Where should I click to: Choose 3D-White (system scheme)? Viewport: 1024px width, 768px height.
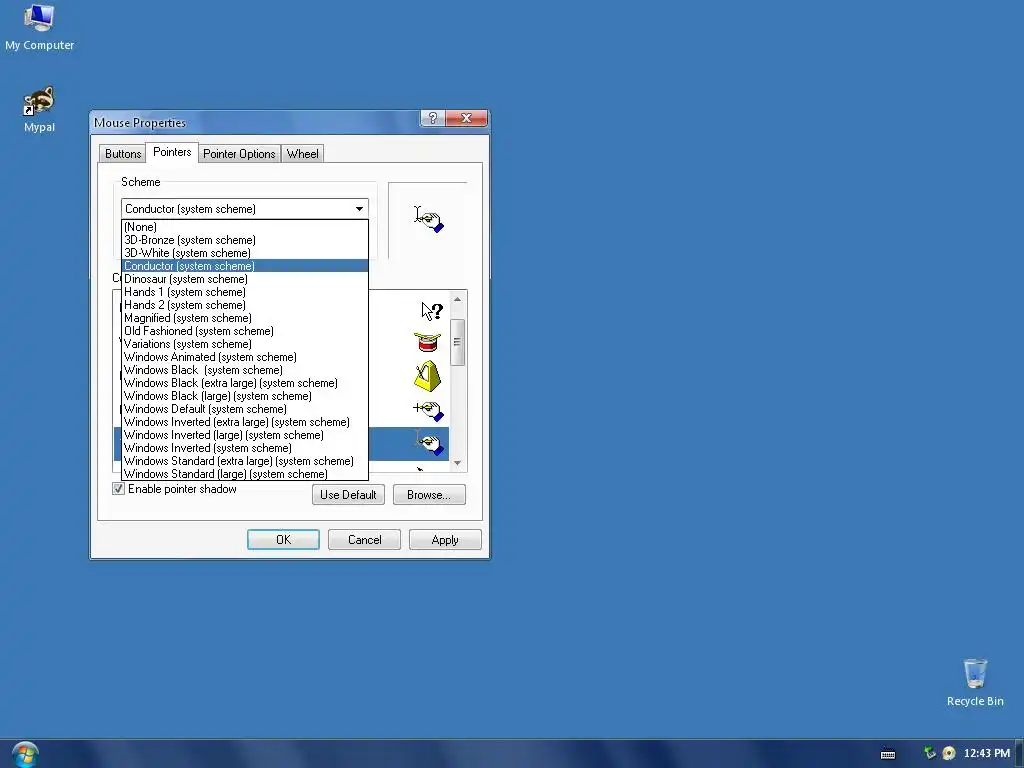tap(245, 253)
